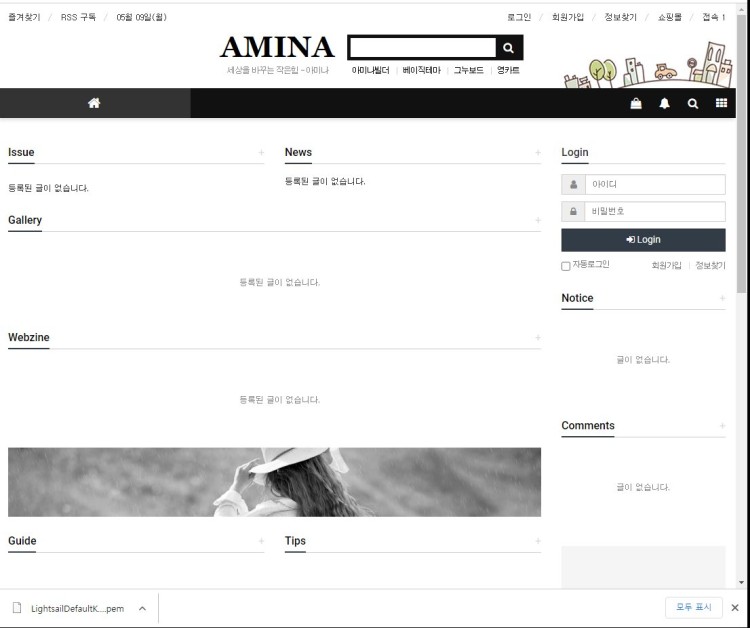Open the shopping bag icon

tap(636, 103)
